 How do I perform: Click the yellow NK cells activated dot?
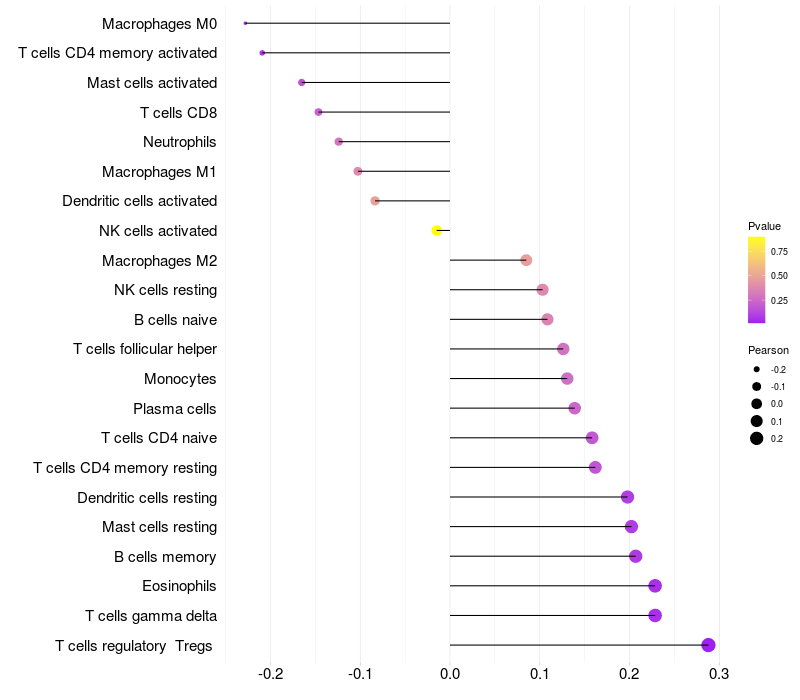[436, 231]
